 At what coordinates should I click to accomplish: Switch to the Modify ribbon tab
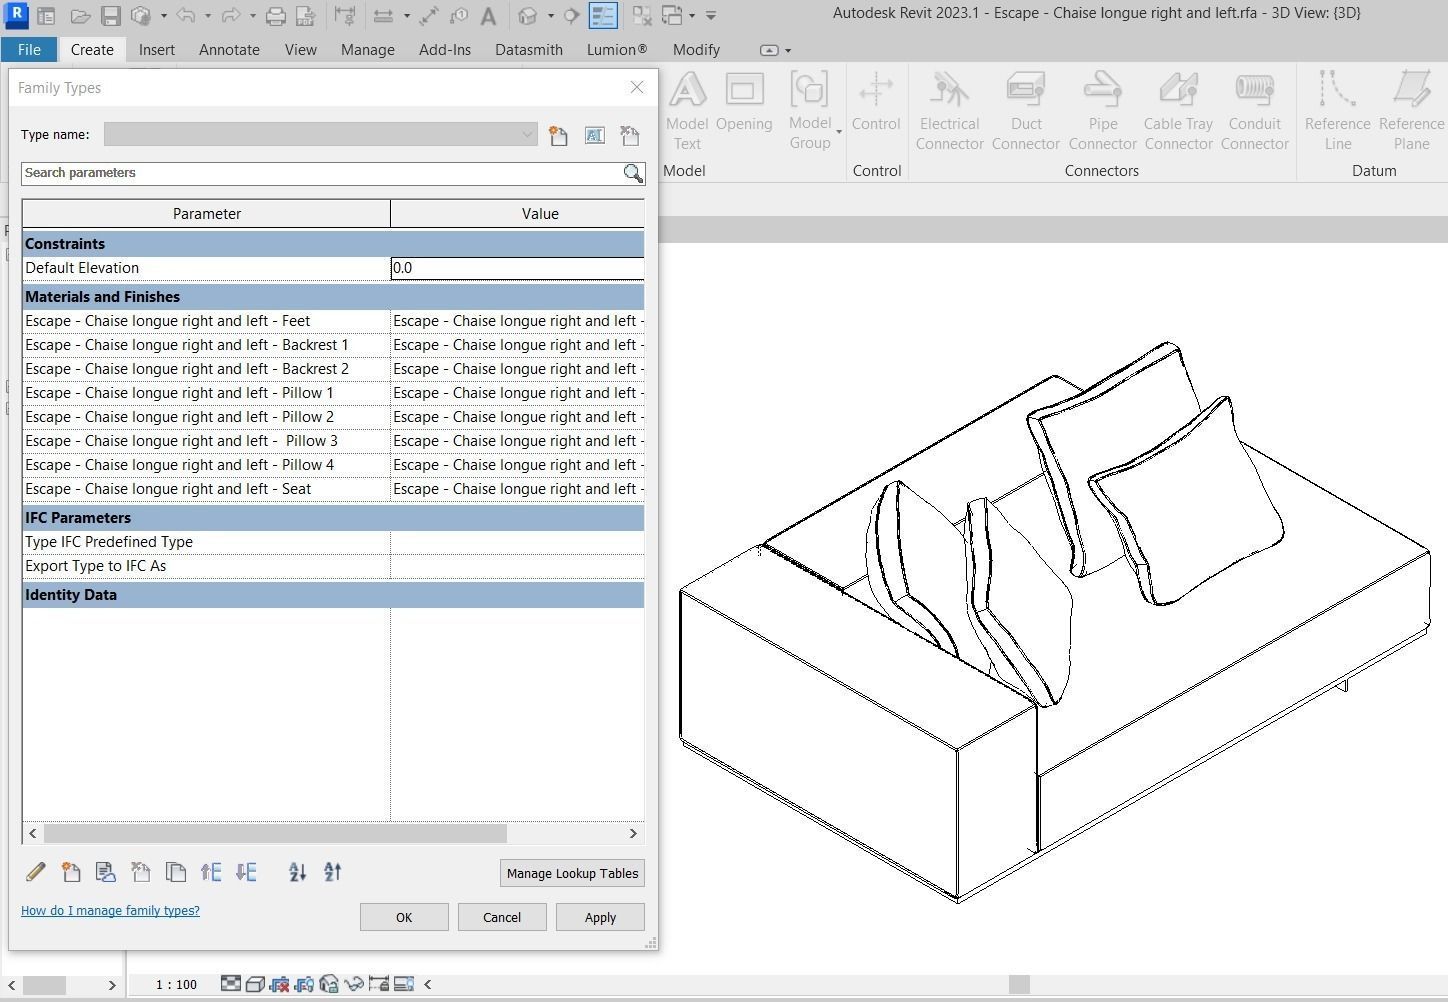(x=696, y=50)
